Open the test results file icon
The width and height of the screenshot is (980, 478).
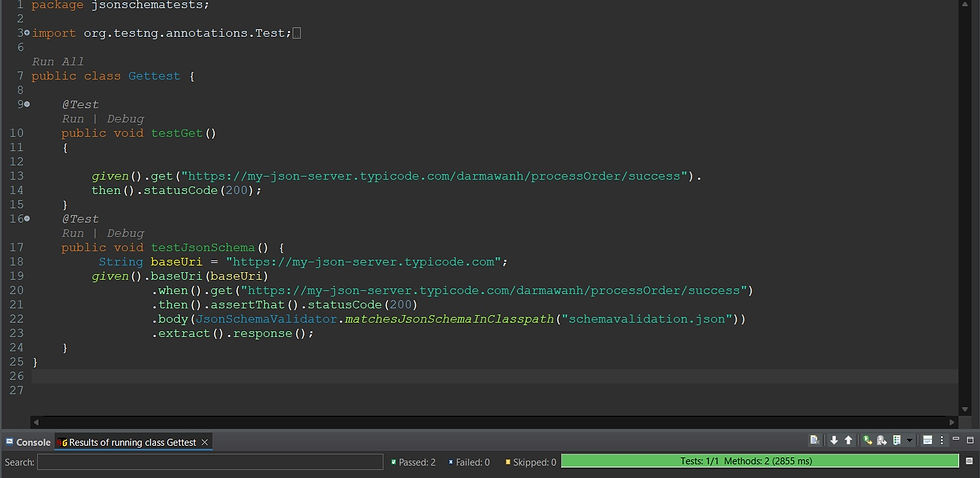tap(815, 440)
